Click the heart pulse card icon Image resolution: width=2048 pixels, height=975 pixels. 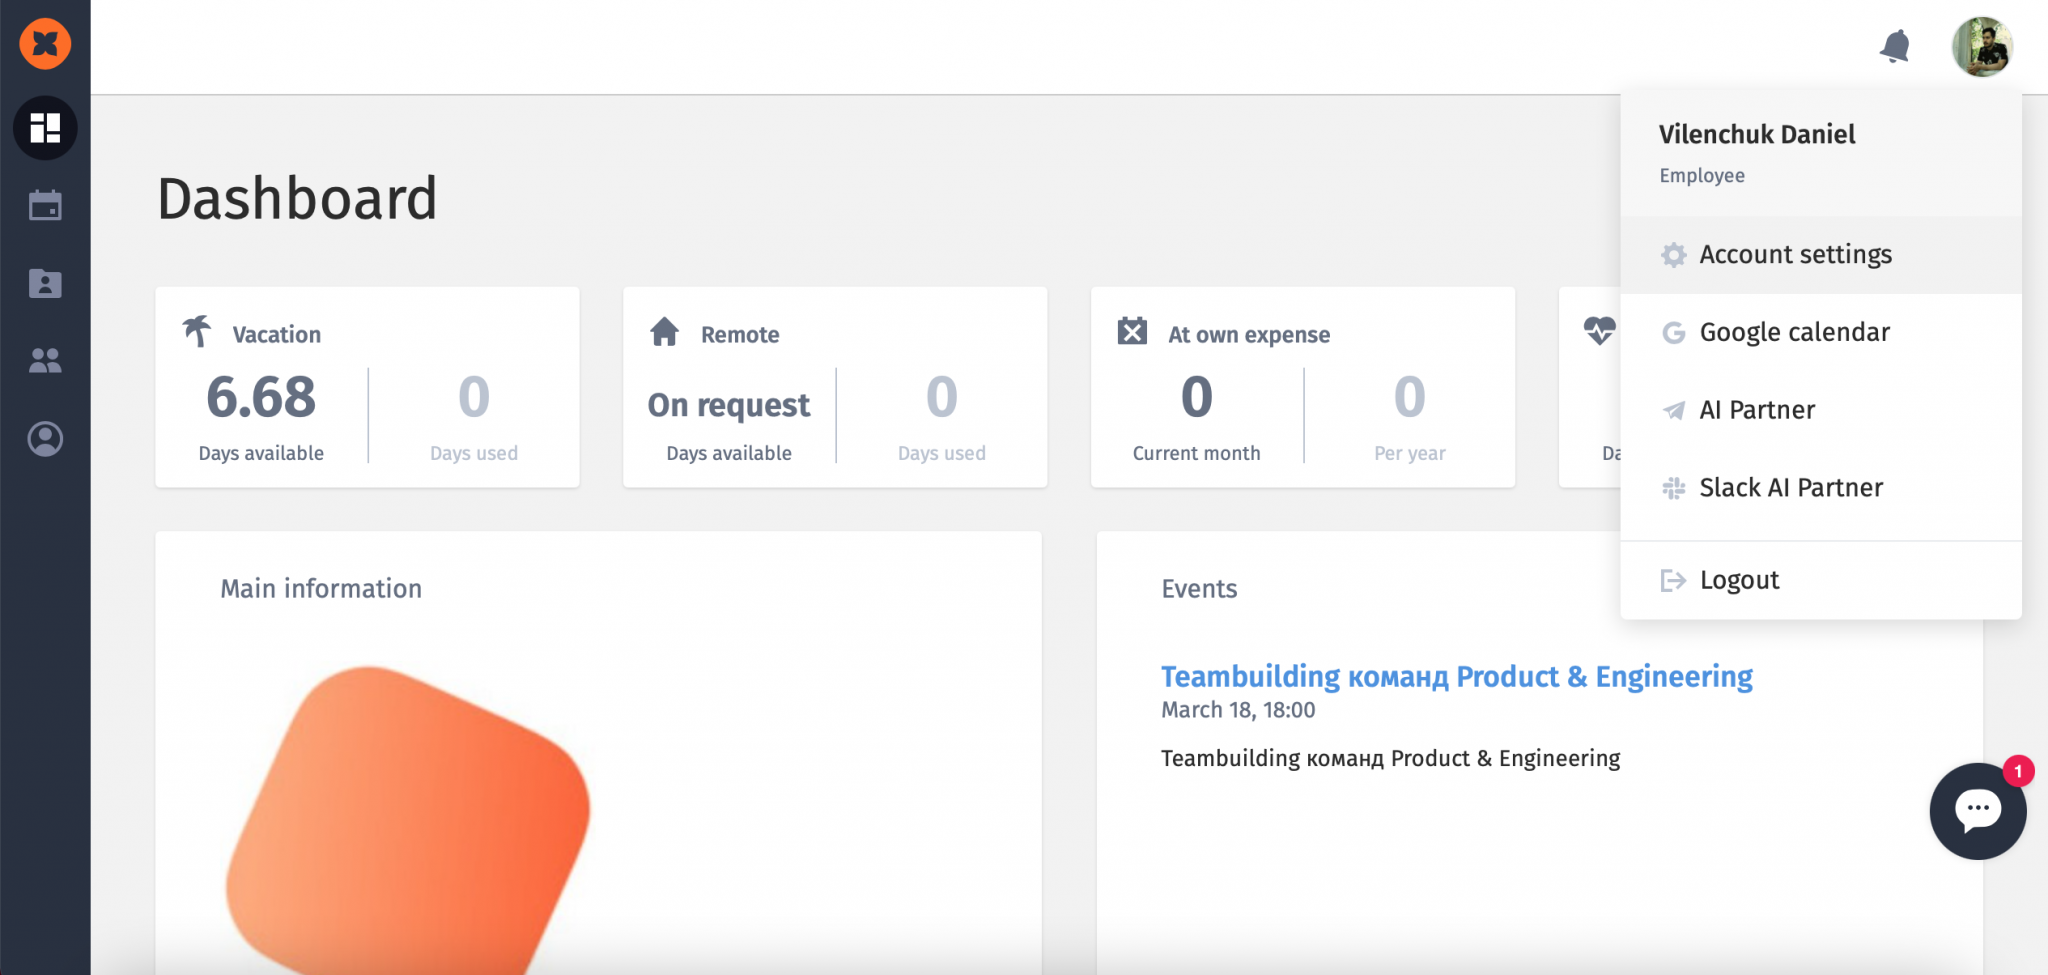[x=1599, y=330]
